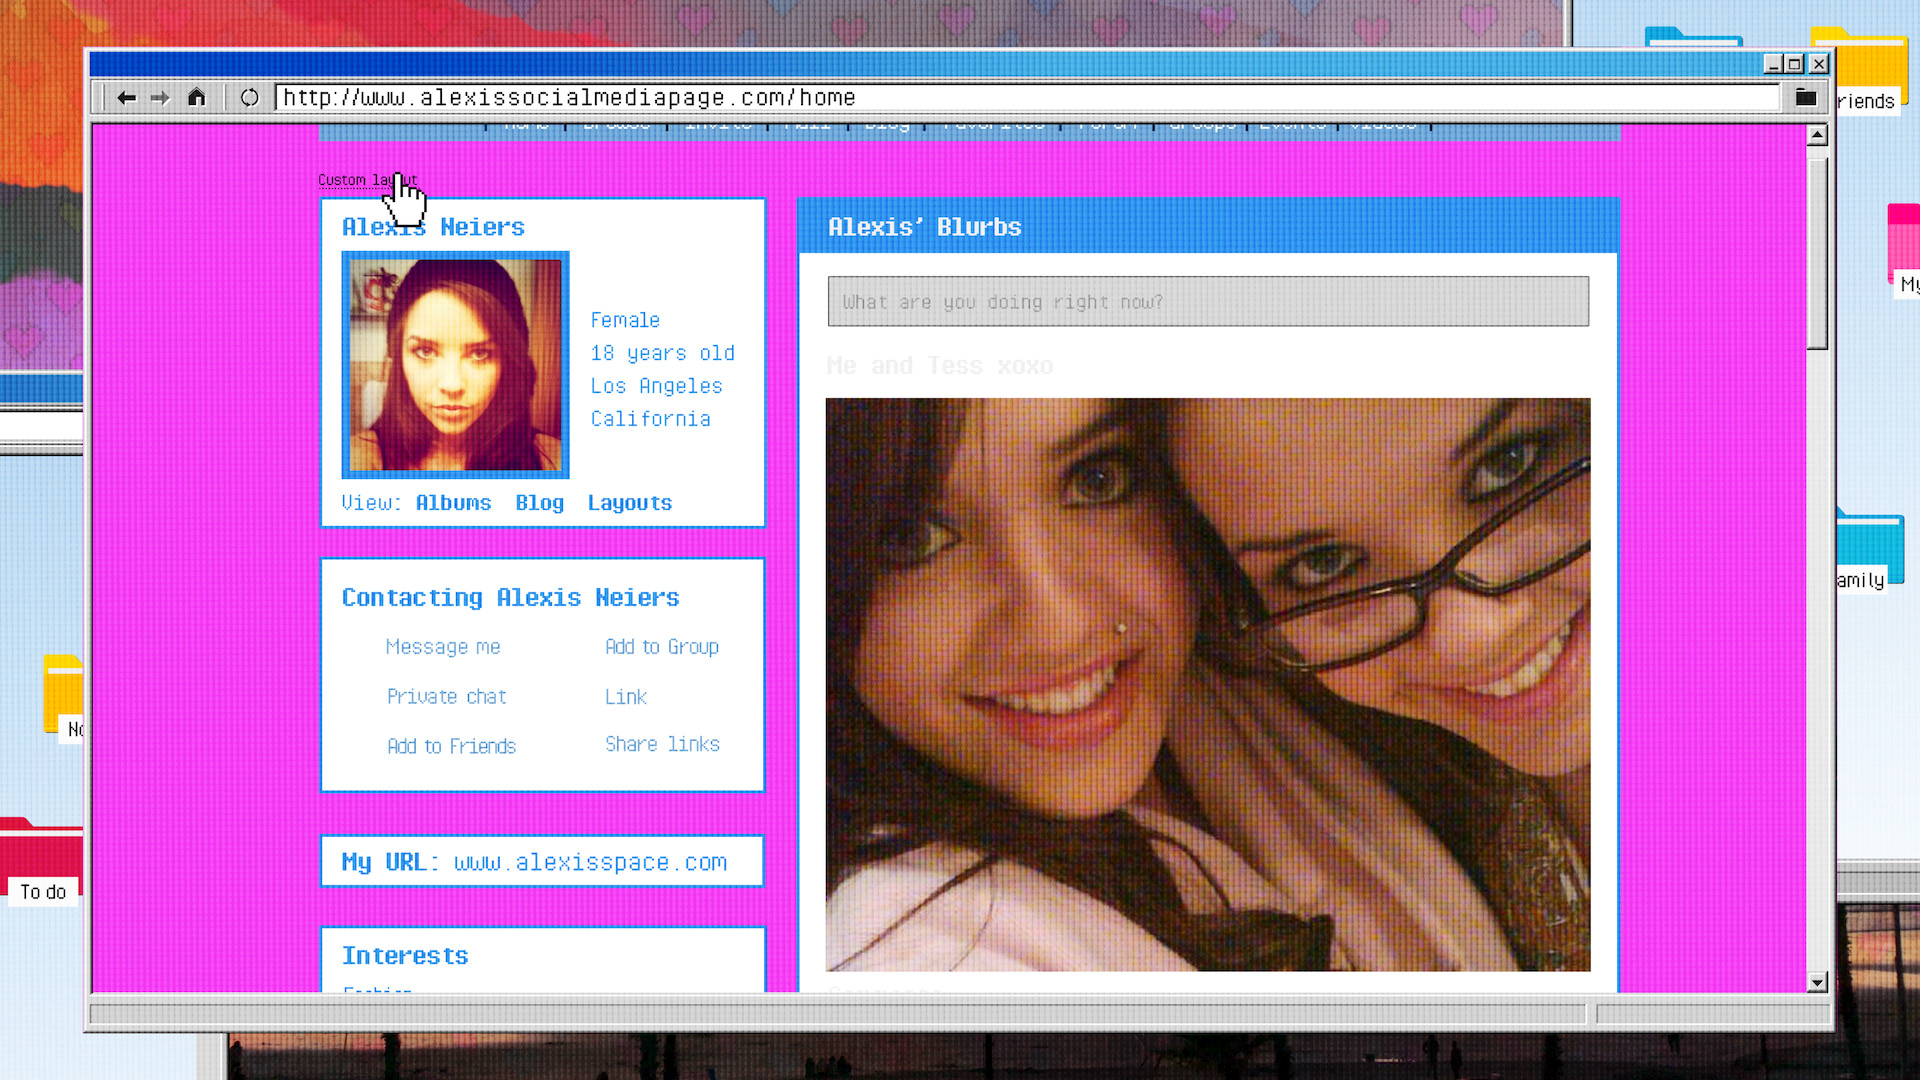
Task: Open the Albums view link
Action: [453, 503]
